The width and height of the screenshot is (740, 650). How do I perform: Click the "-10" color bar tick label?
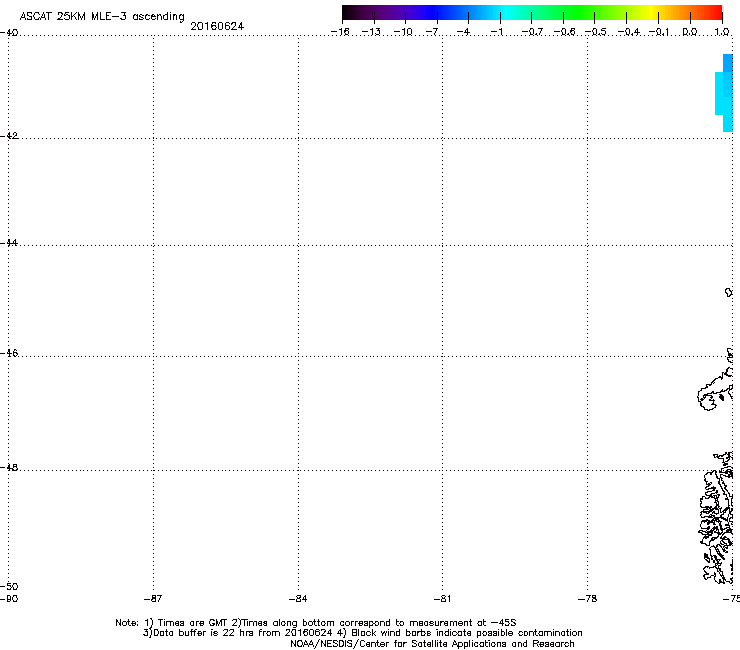(x=403, y=32)
